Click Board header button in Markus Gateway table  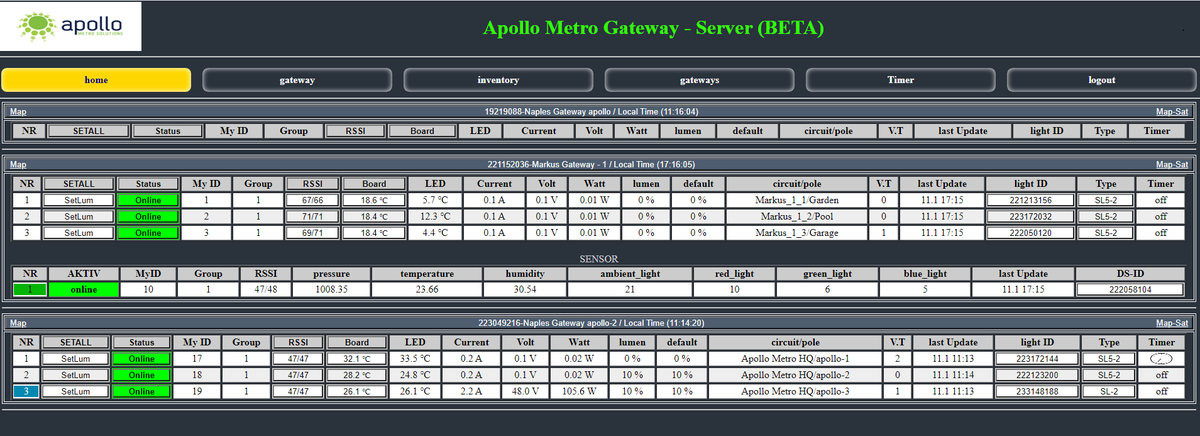click(374, 183)
